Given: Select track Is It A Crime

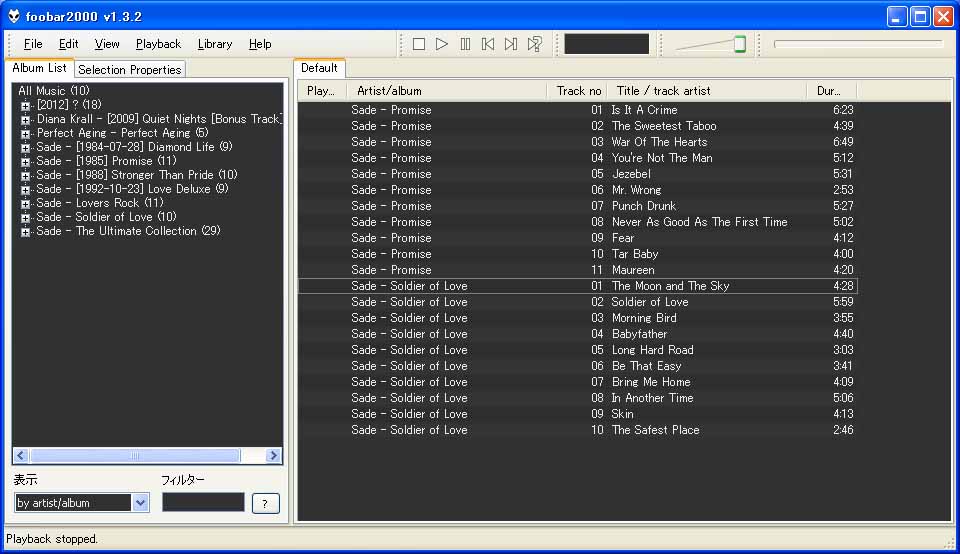Looking at the screenshot, I should pos(577,110).
